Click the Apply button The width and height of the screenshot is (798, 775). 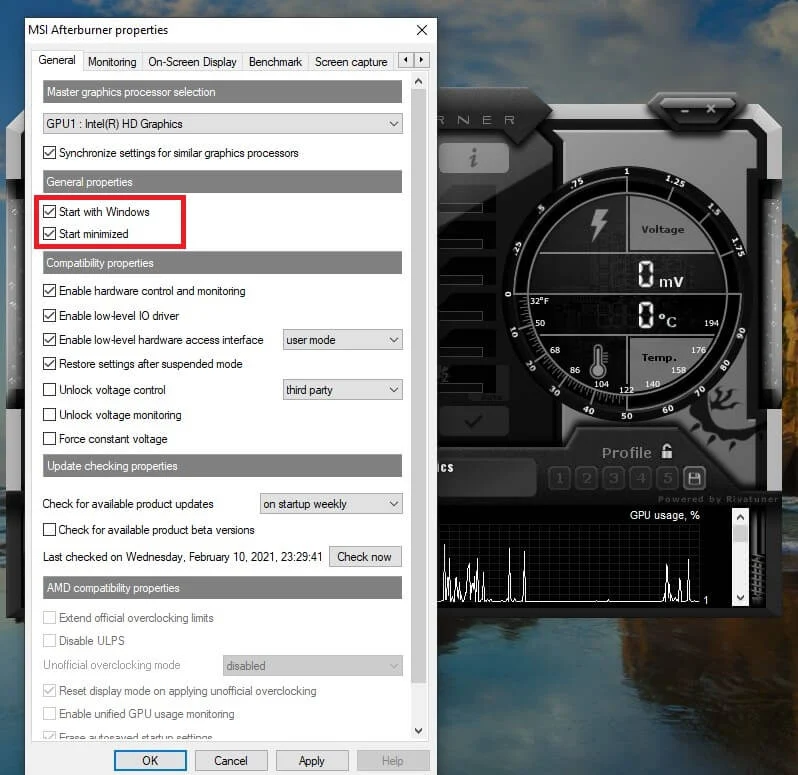pyautogui.click(x=312, y=760)
